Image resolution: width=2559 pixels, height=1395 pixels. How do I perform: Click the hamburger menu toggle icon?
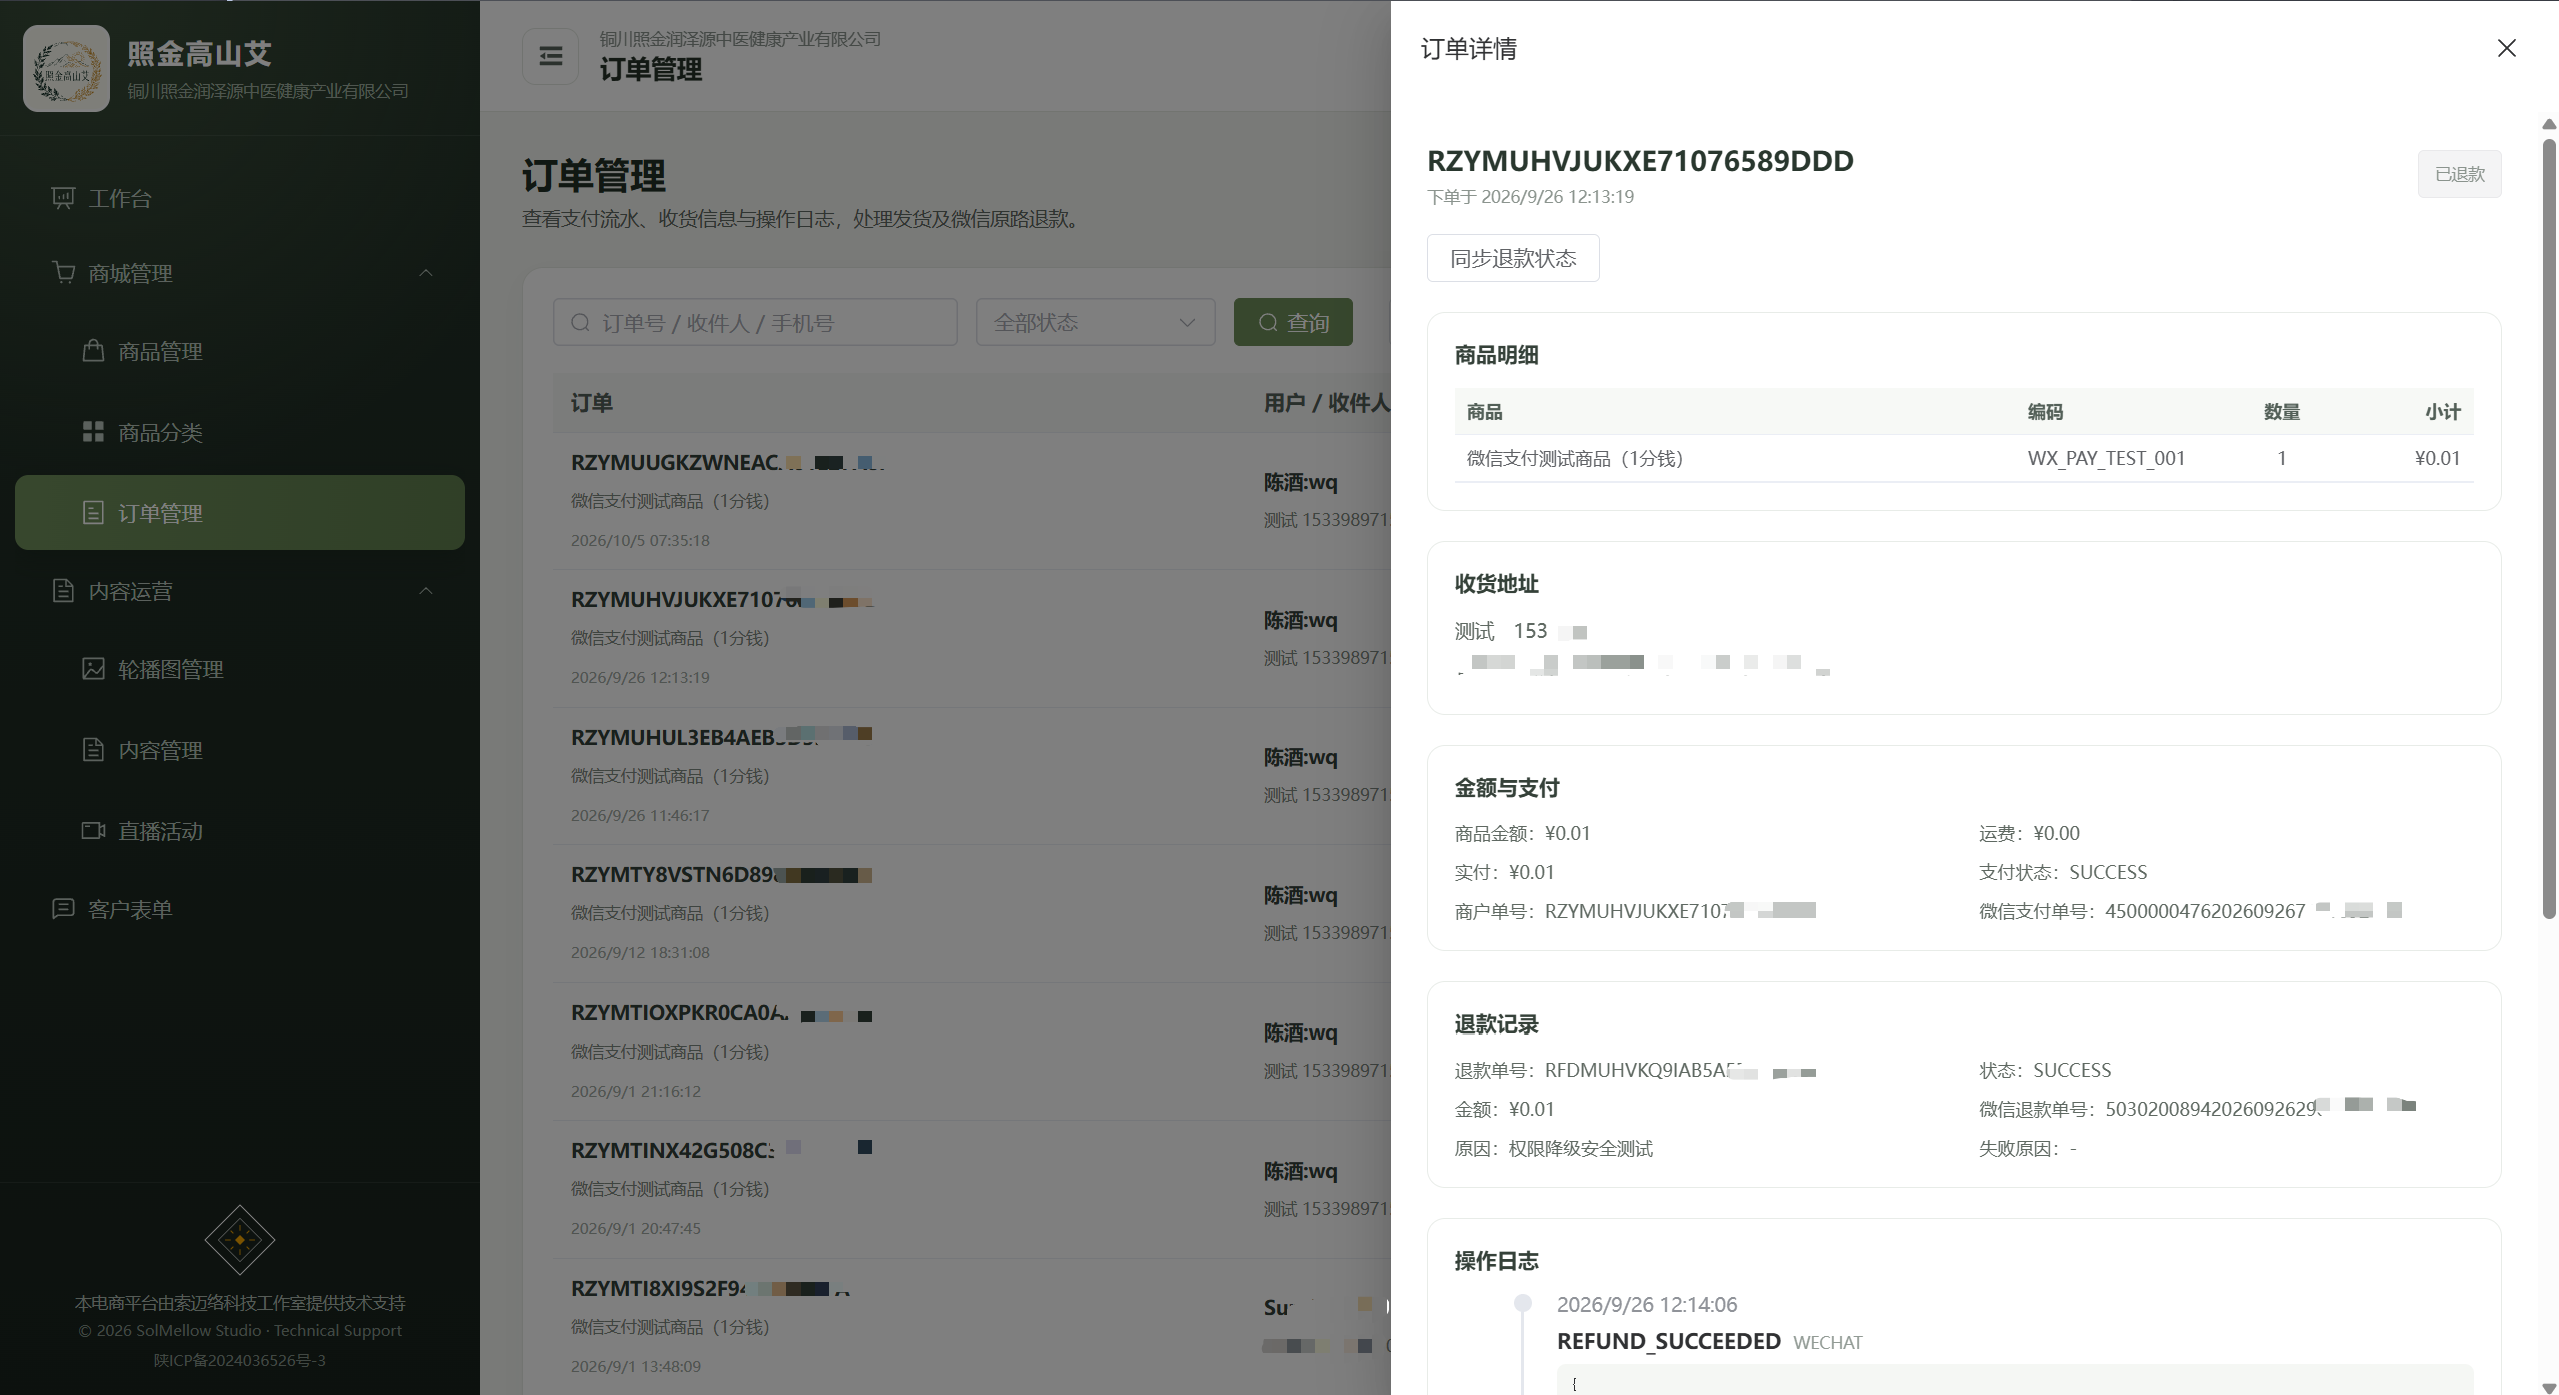pos(551,56)
